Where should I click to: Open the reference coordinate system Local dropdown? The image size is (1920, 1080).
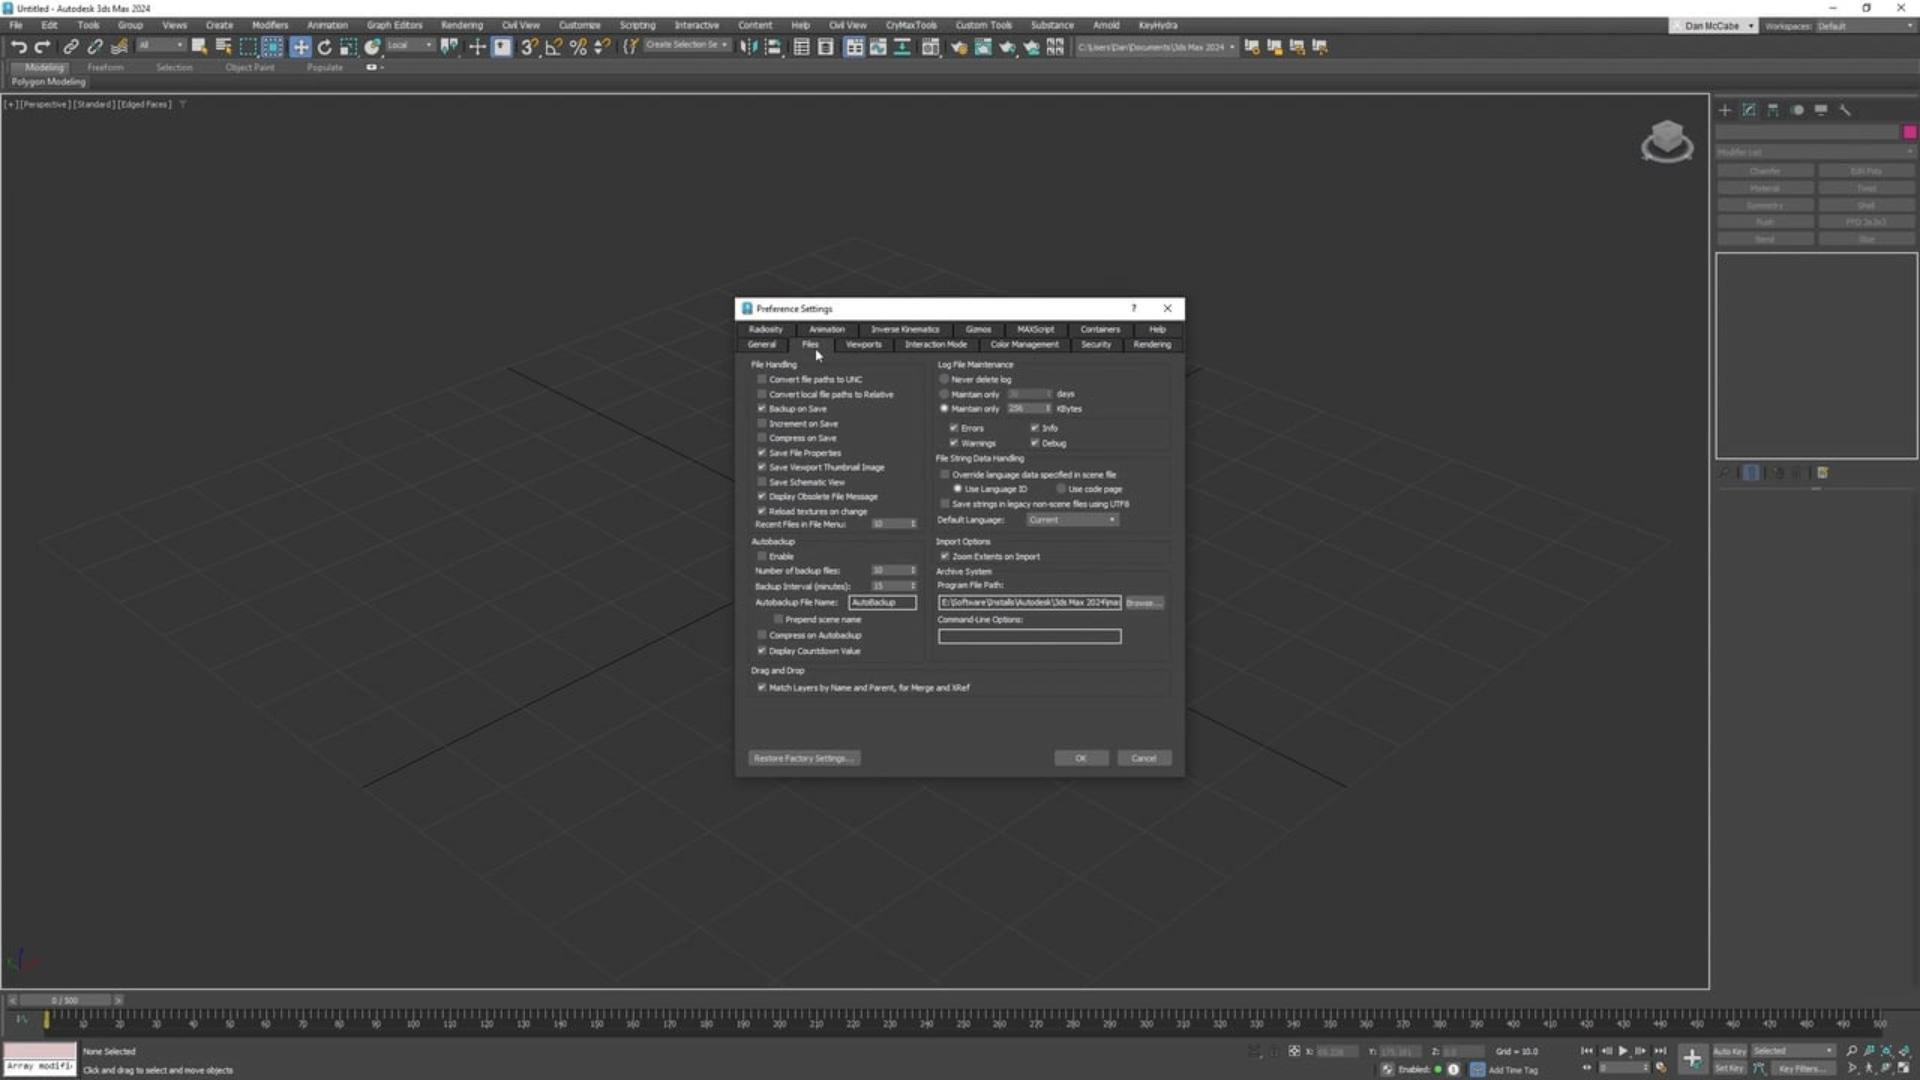click(x=410, y=46)
